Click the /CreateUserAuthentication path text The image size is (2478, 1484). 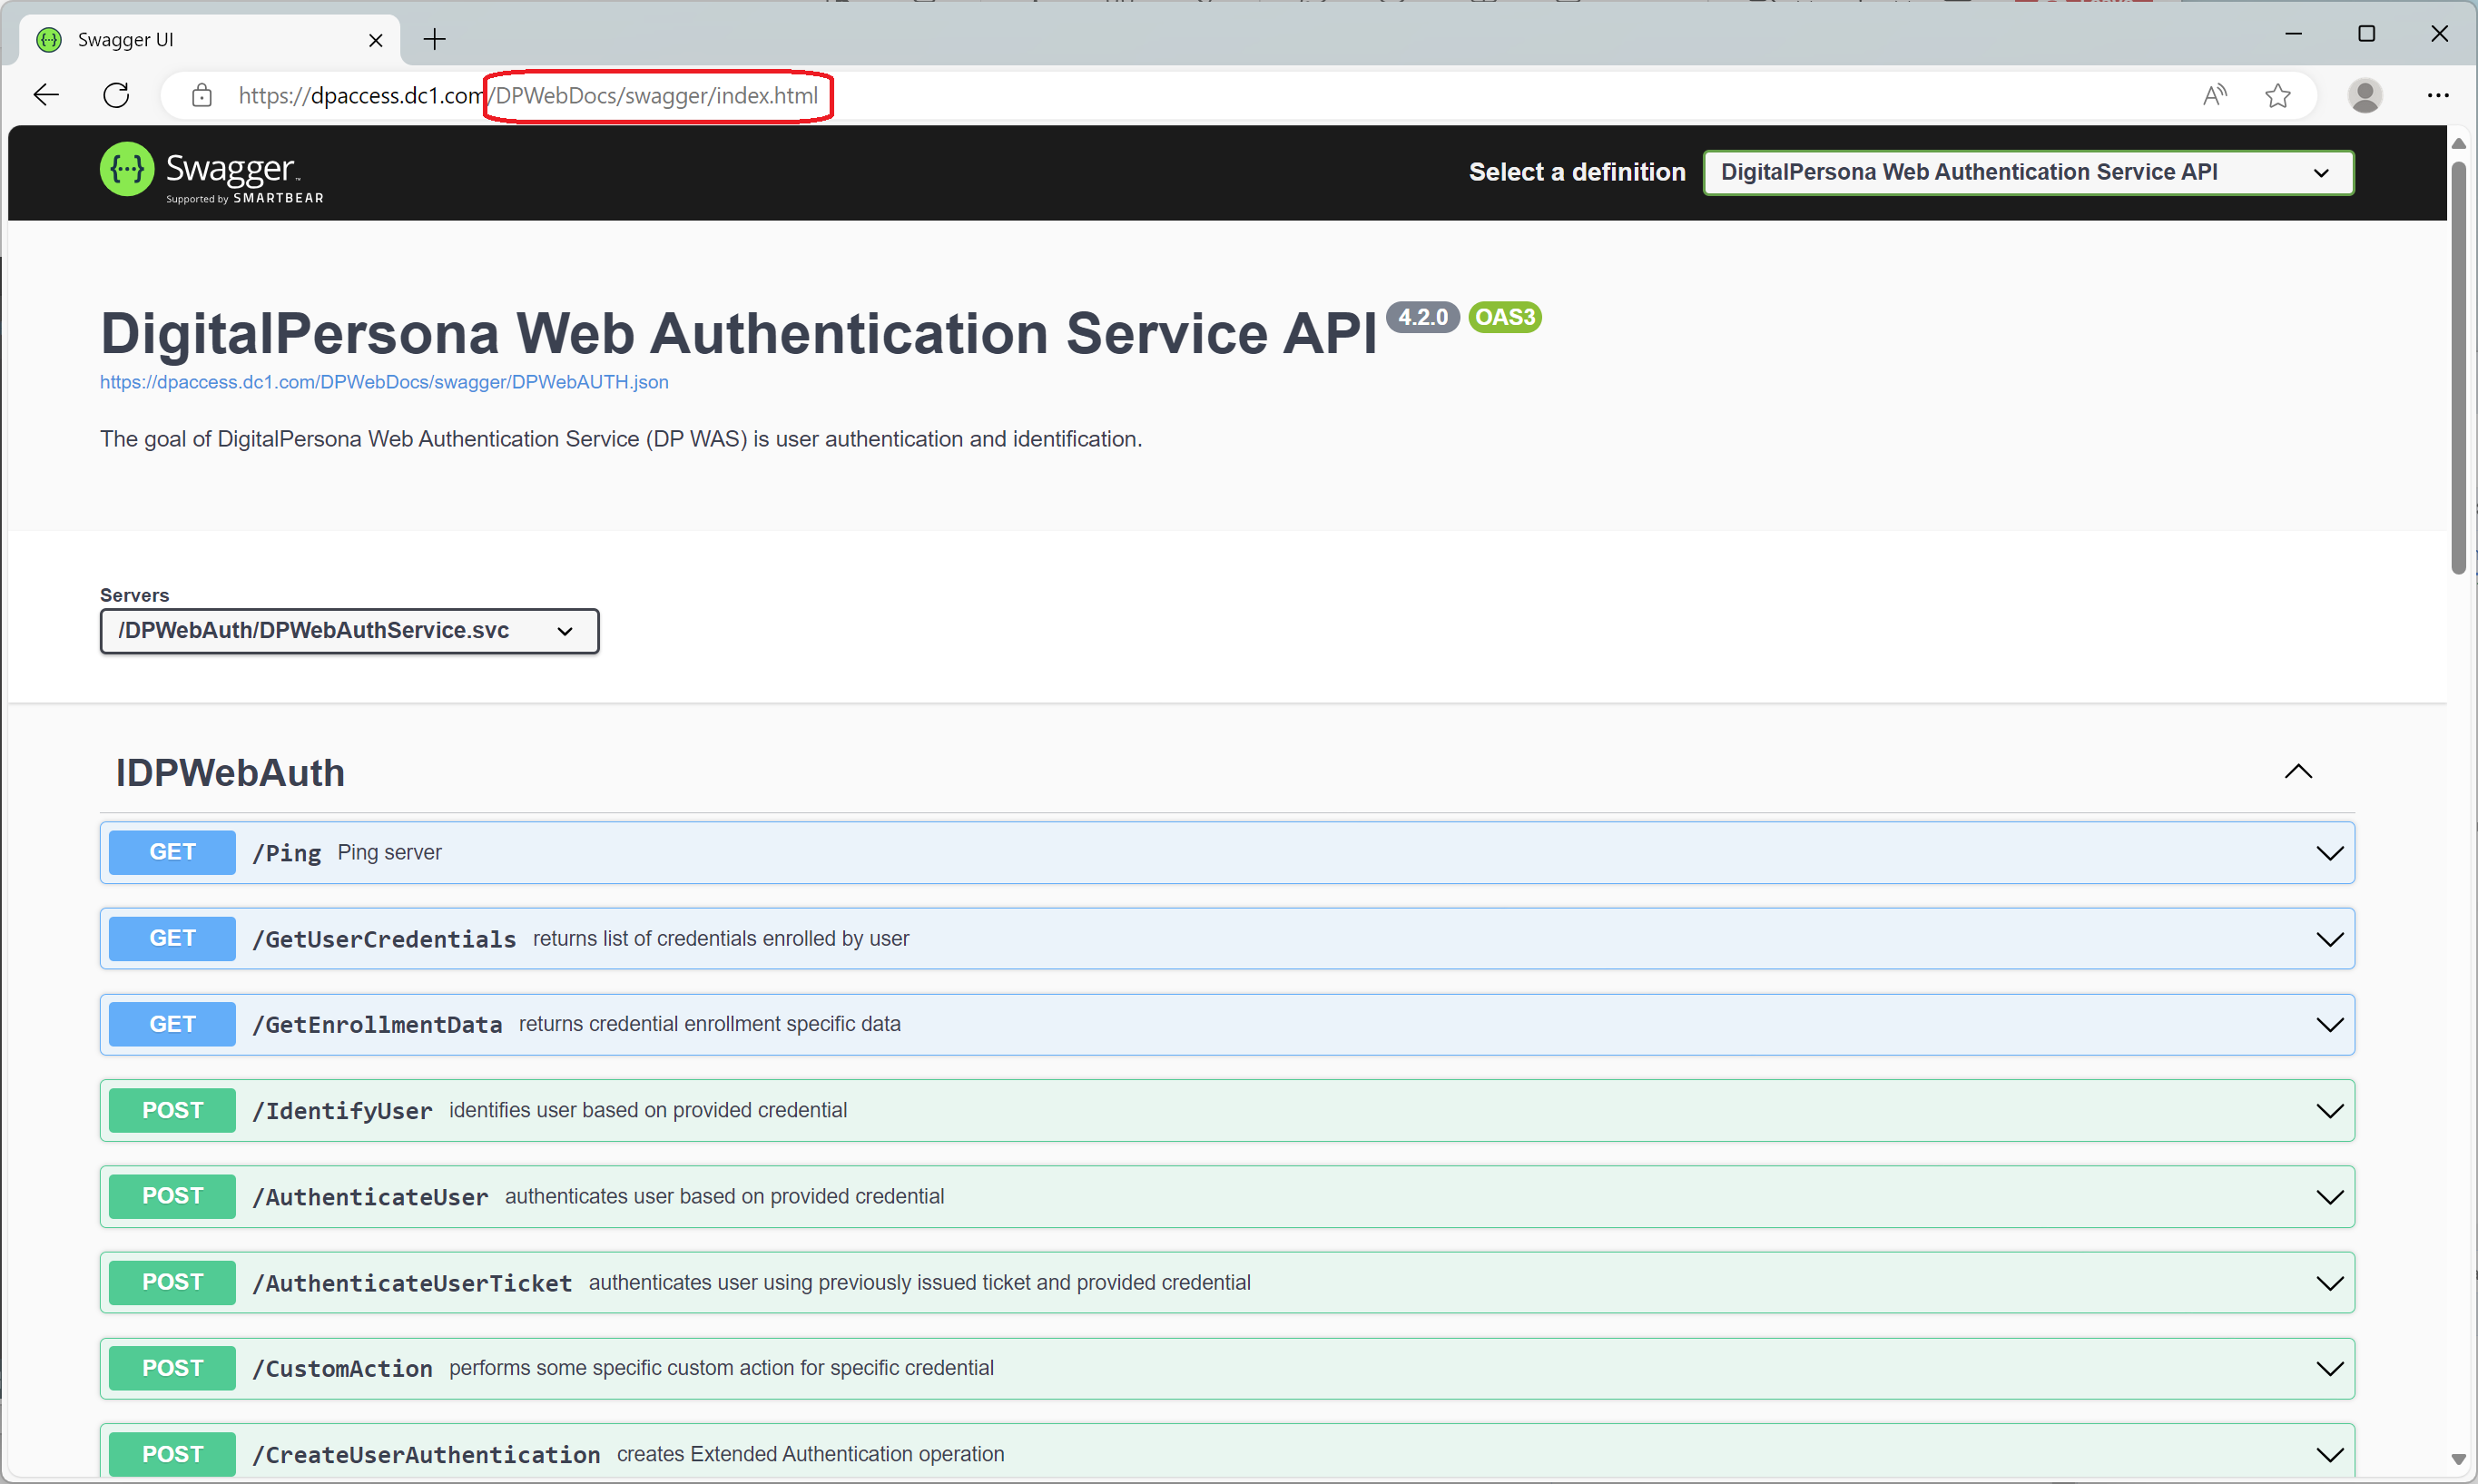click(x=426, y=1455)
